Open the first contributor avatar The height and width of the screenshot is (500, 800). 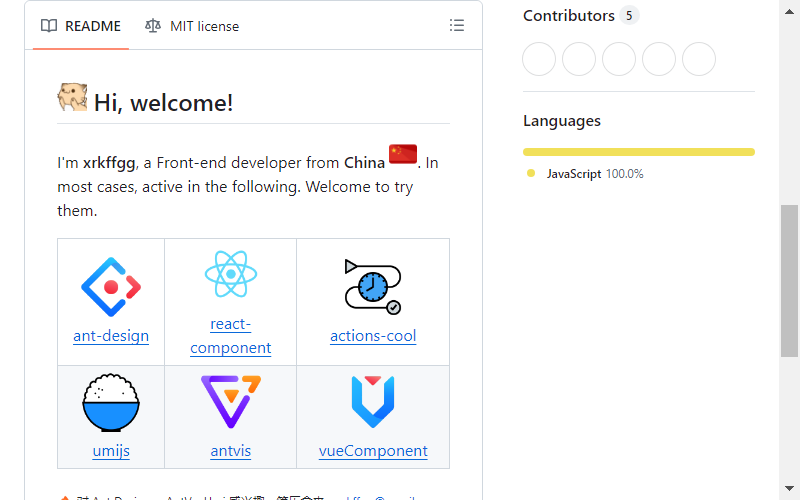[x=539, y=59]
